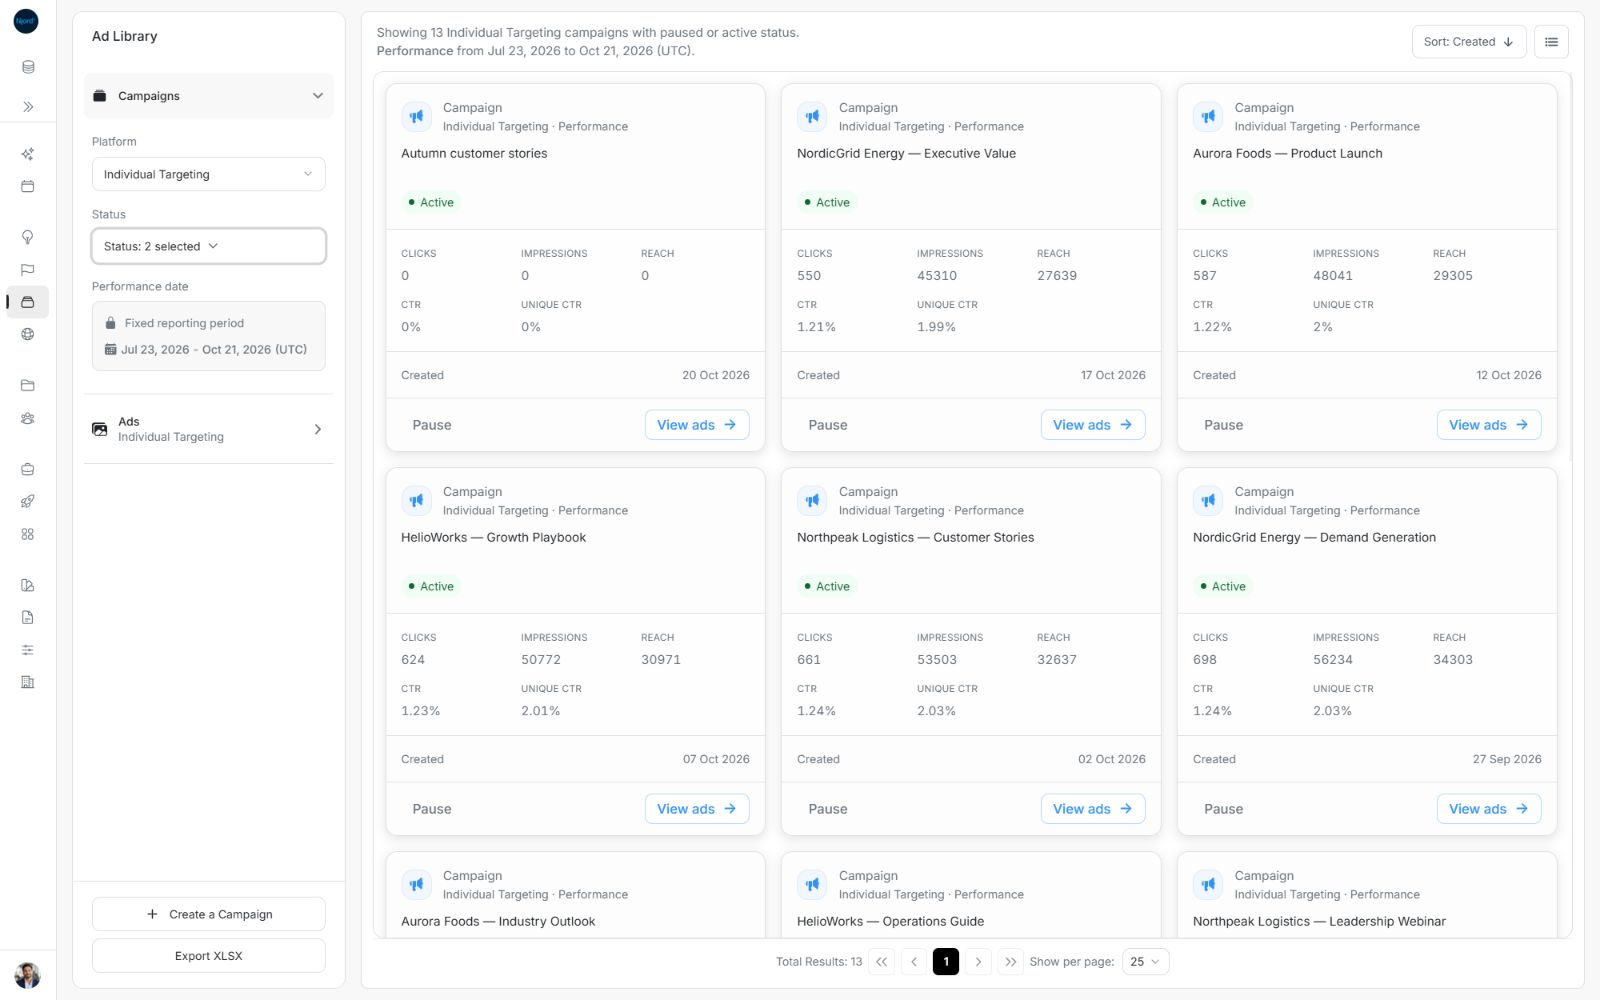Open the flag icon in the sidebar
This screenshot has height=1000, width=1600.
[x=28, y=270]
